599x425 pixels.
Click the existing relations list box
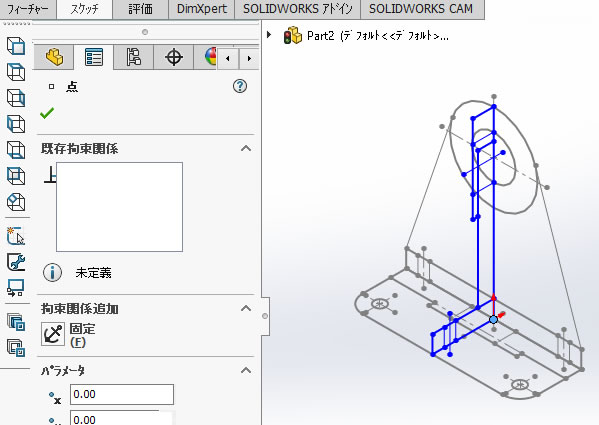(x=120, y=207)
